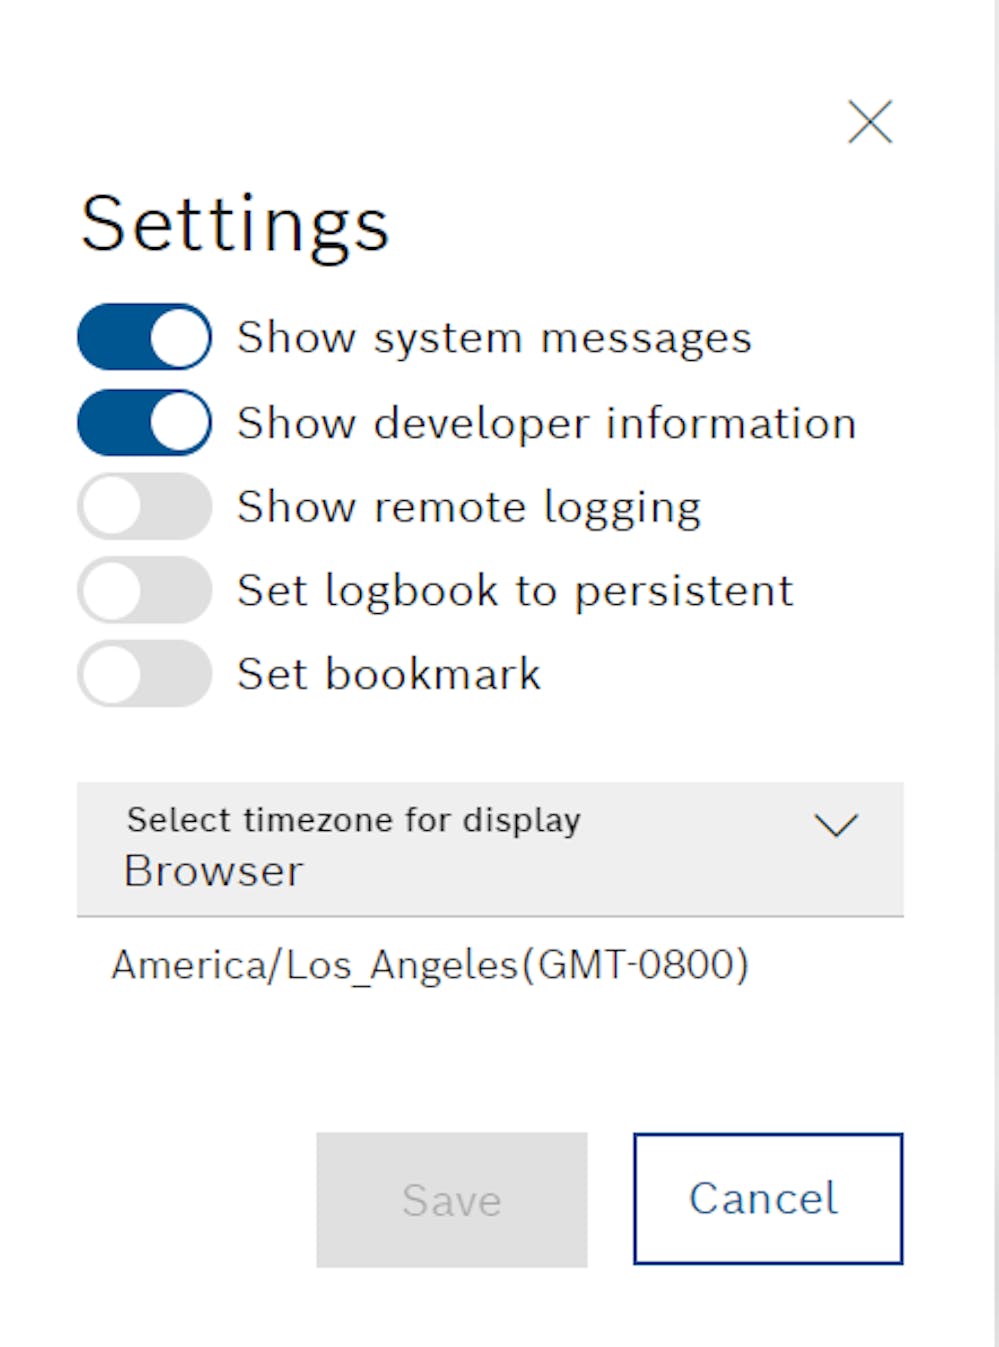Click the 'Set bookmark' label text

coord(388,675)
